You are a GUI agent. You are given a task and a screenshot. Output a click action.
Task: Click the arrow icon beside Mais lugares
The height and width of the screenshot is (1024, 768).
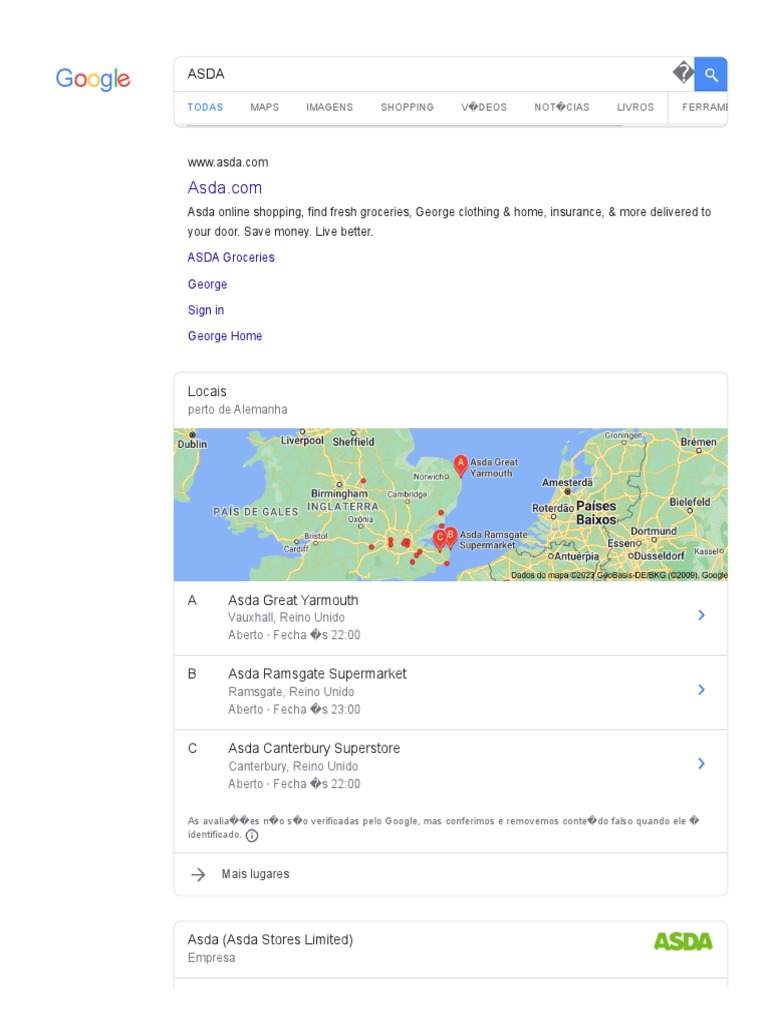pos(199,875)
